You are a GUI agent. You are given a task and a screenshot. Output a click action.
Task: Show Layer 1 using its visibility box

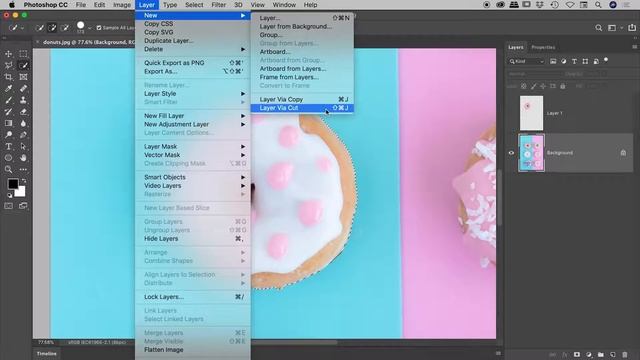tap(511, 113)
